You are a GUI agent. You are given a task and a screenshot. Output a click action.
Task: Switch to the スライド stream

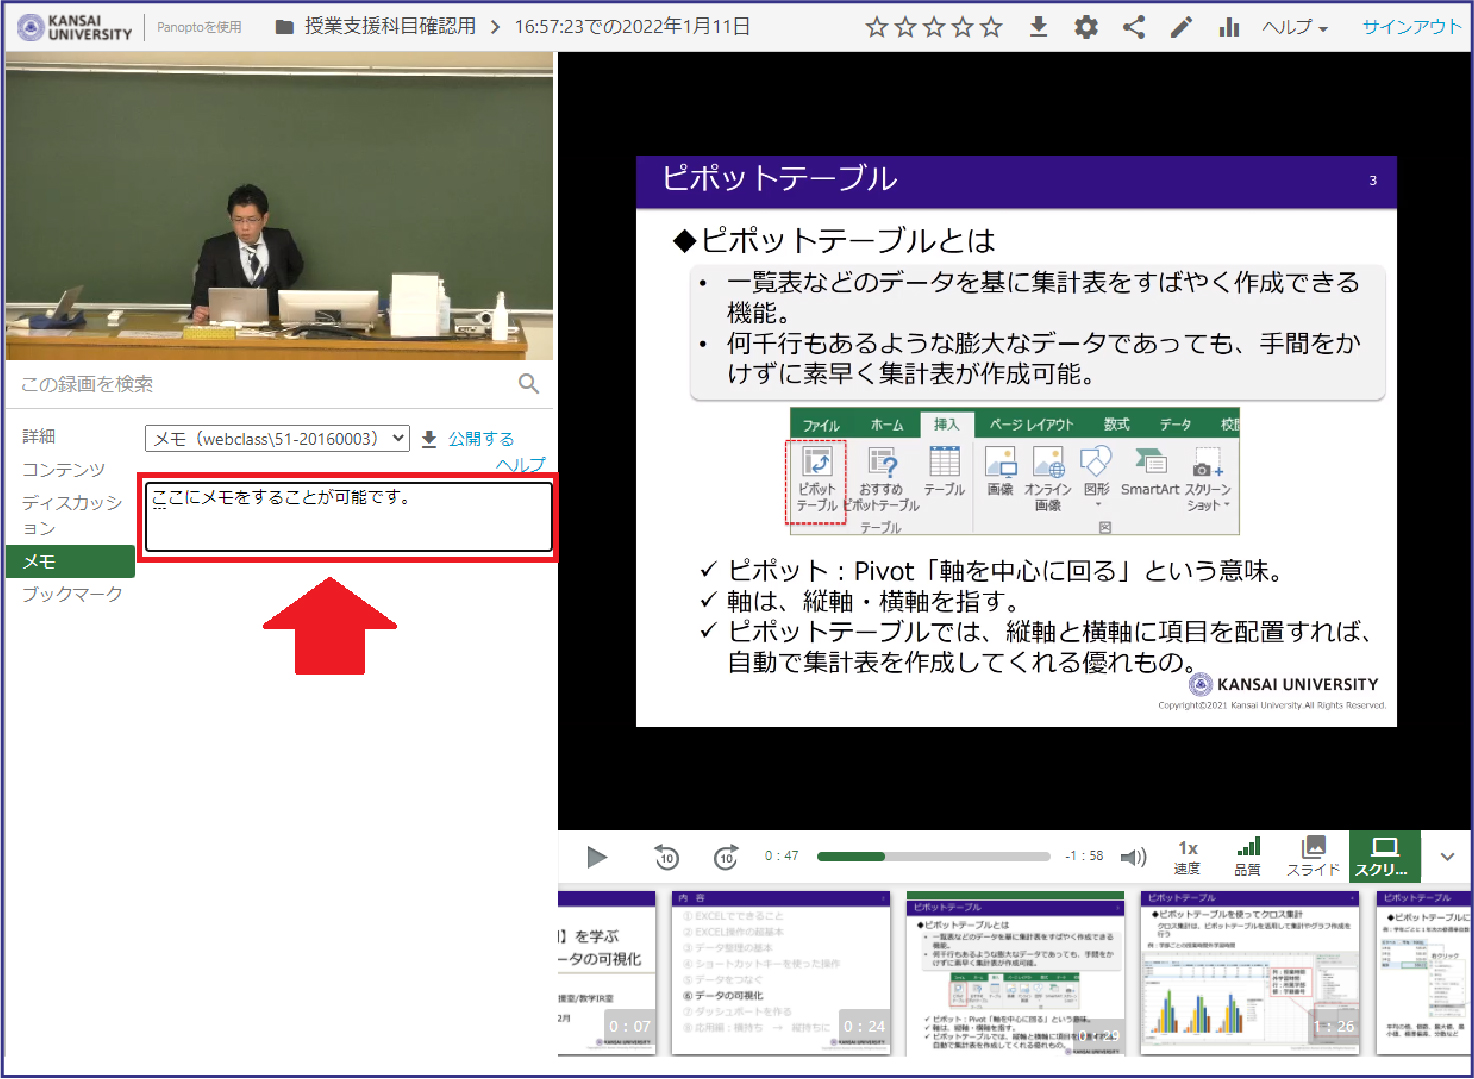[x=1313, y=857]
